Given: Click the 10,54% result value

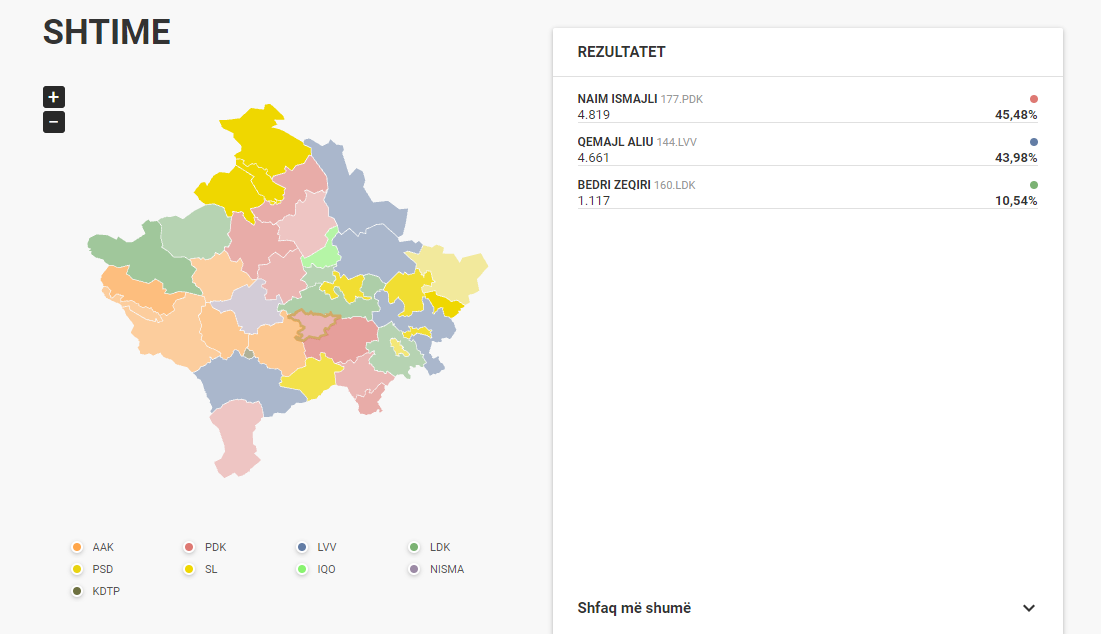Looking at the screenshot, I should click(x=1016, y=201).
